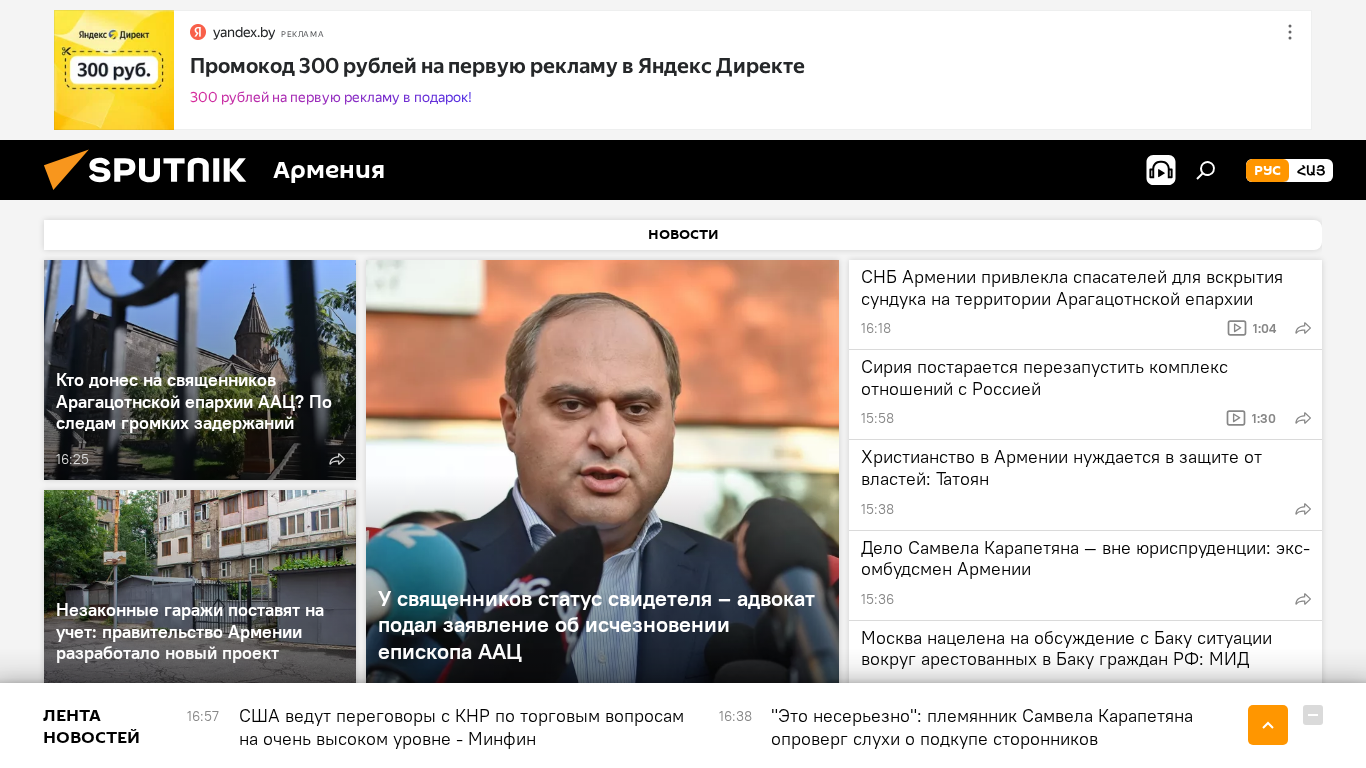Viewport: 1366px width, 768px height.
Task: Share the article posted at 16:18
Action: click(1303, 328)
